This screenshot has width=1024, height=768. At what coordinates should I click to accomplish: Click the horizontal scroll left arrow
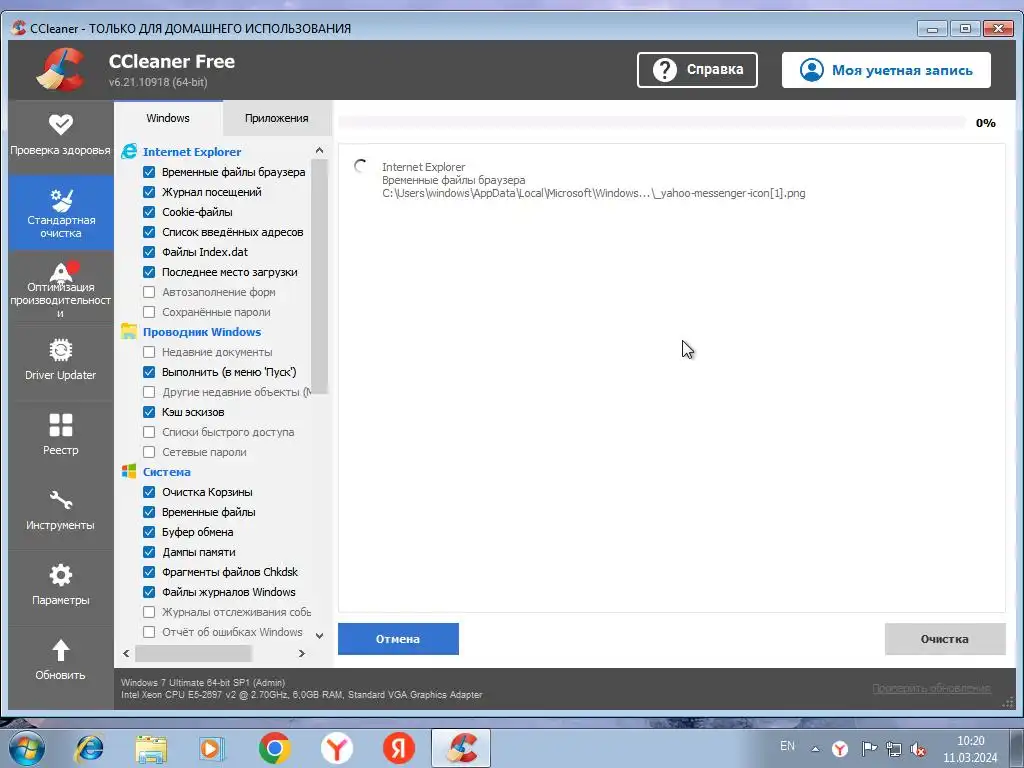(126, 653)
